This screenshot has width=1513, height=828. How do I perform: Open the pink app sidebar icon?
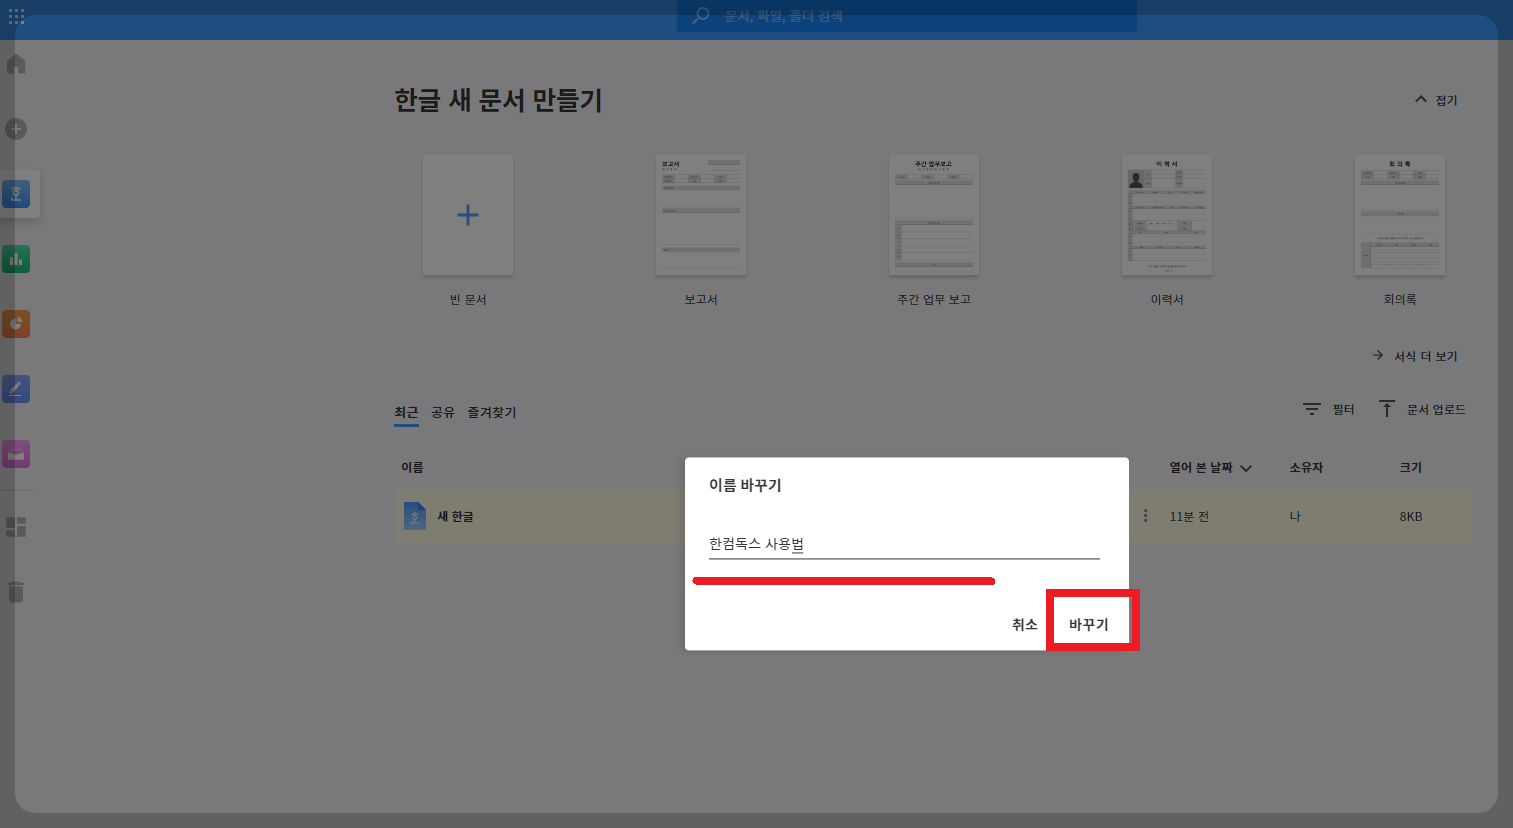[16, 454]
